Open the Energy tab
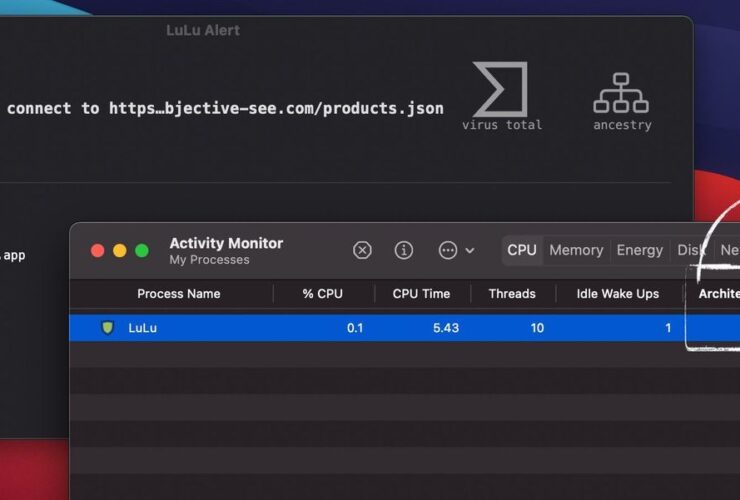Screen dimensions: 740x500 coord(639,250)
